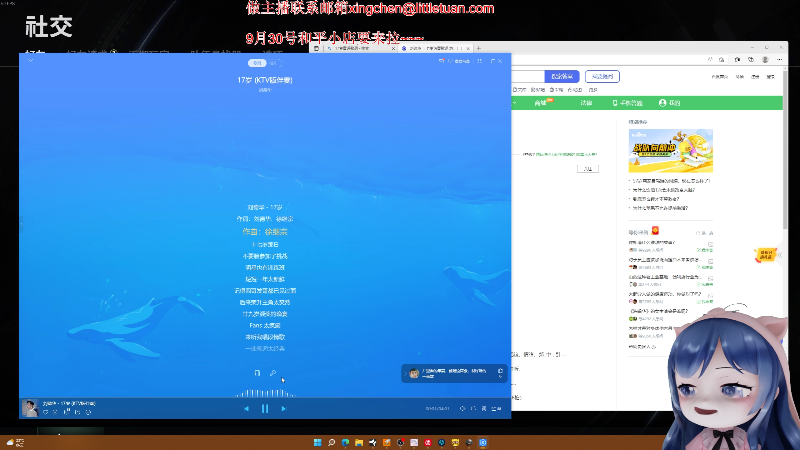The image size is (800, 450).
Task: Click the floating orange badge on page edge
Action: coord(765,255)
